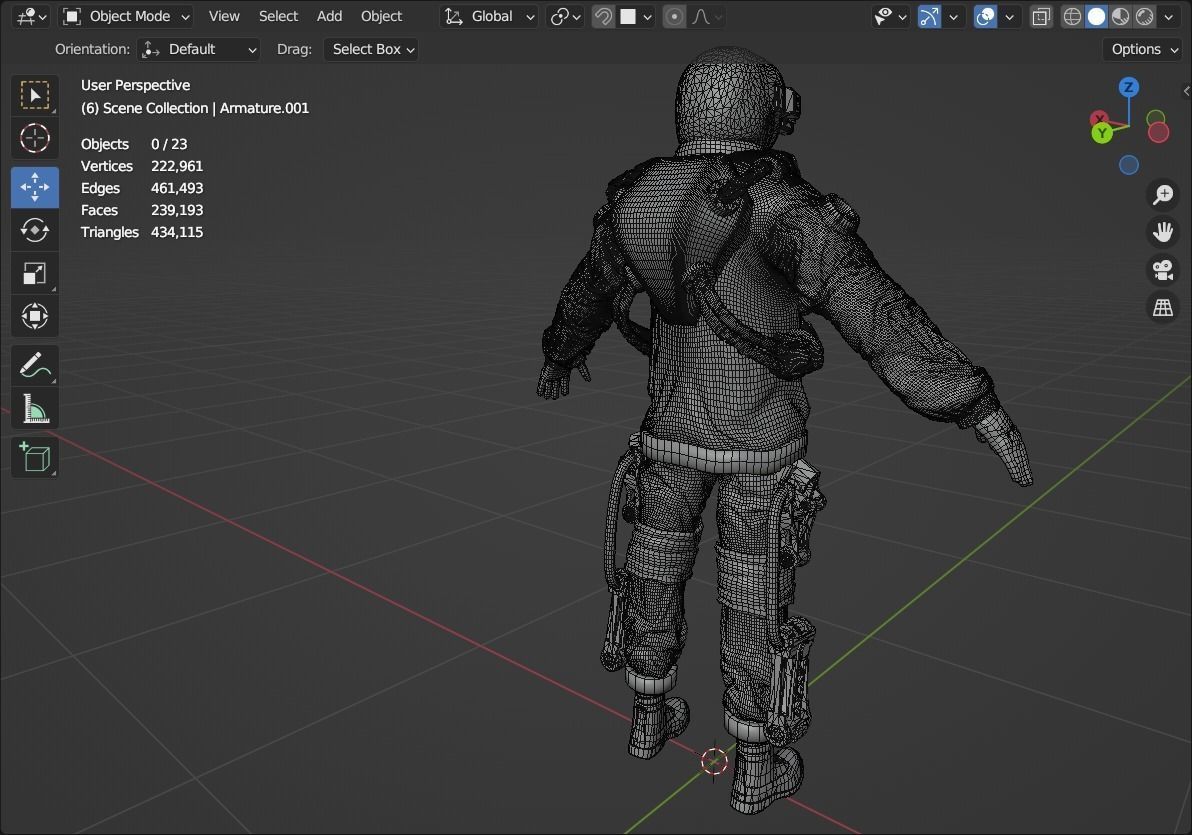Click selectability and visibility eye-cursor icon

888,16
